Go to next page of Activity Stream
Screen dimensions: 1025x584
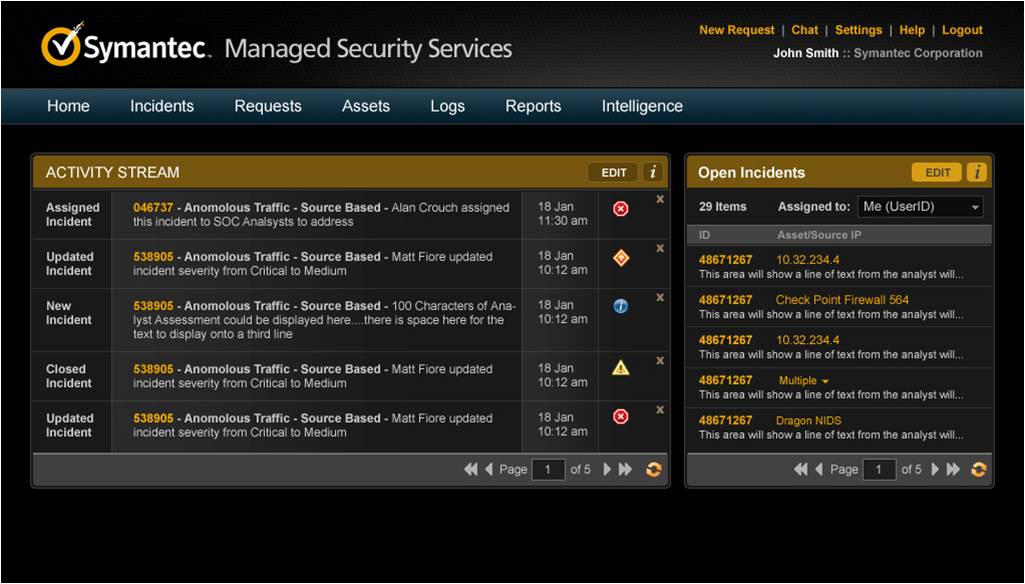pyautogui.click(x=607, y=469)
